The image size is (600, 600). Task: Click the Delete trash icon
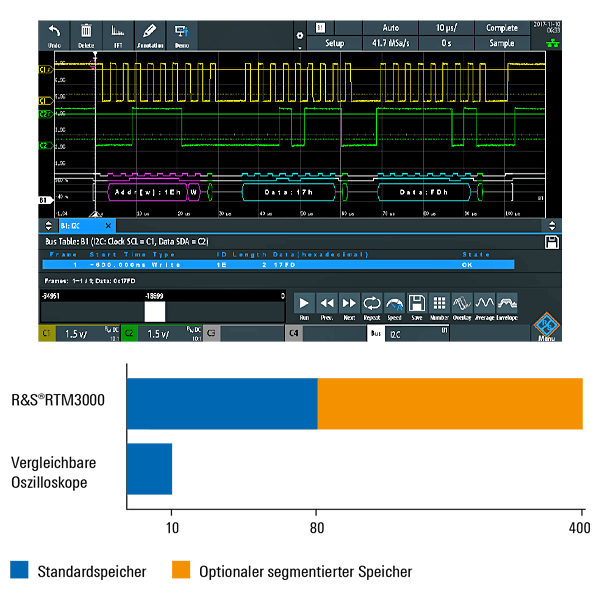pos(86,36)
